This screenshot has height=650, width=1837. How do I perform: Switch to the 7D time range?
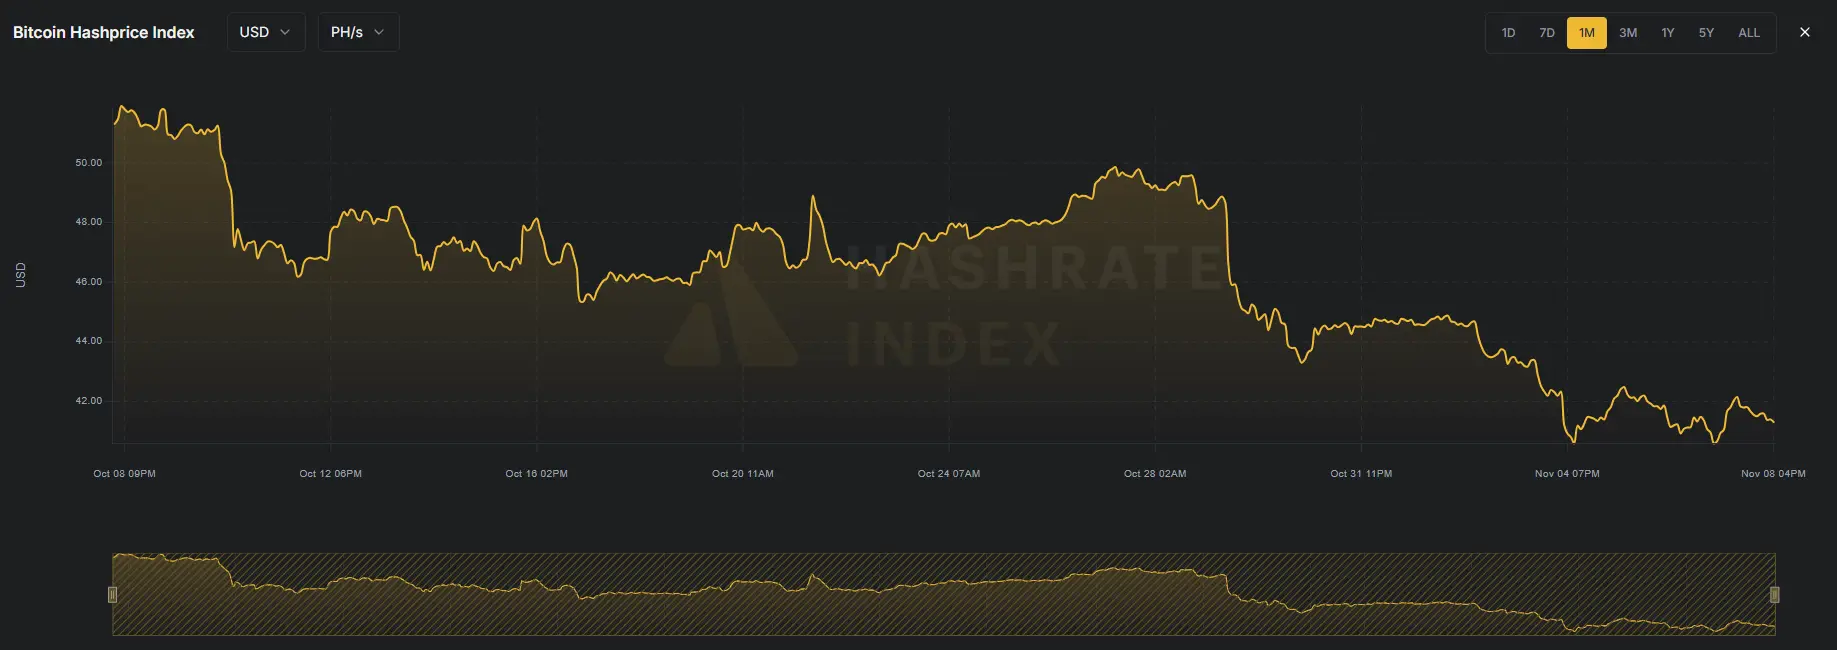pyautogui.click(x=1547, y=33)
